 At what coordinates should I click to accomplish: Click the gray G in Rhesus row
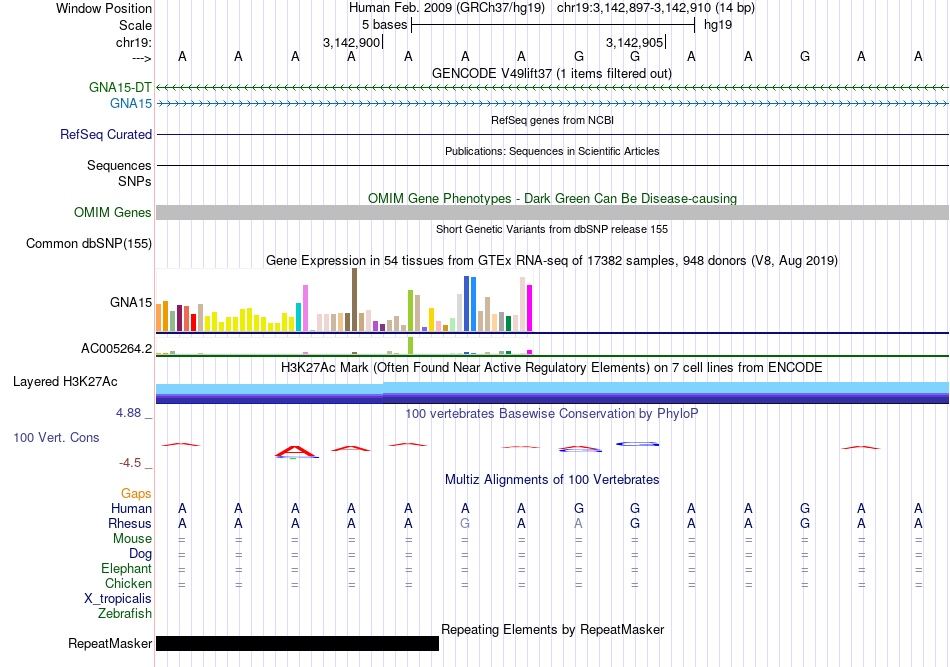coord(465,523)
